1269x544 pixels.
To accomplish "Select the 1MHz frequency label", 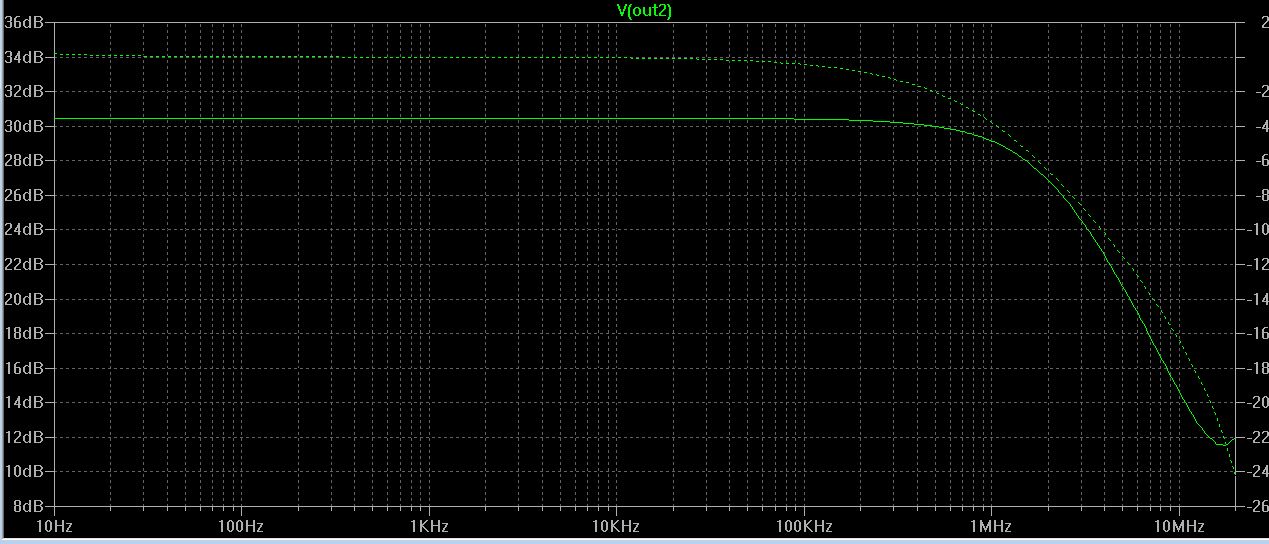I will pos(990,526).
